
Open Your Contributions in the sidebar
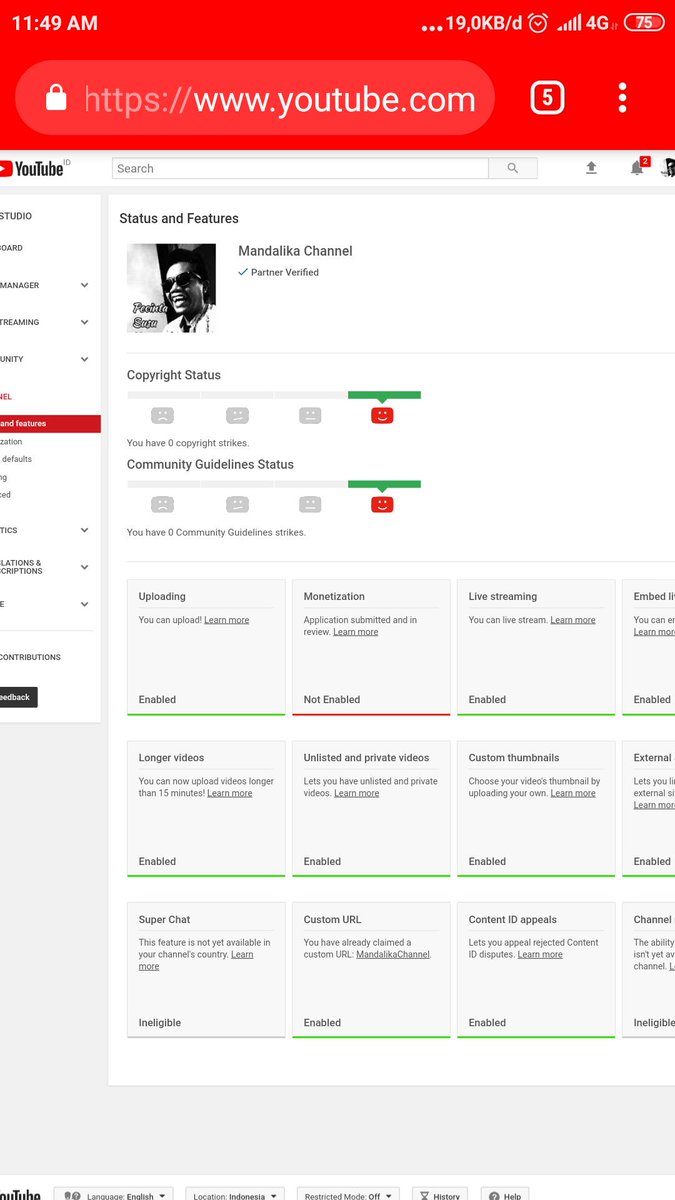point(31,657)
